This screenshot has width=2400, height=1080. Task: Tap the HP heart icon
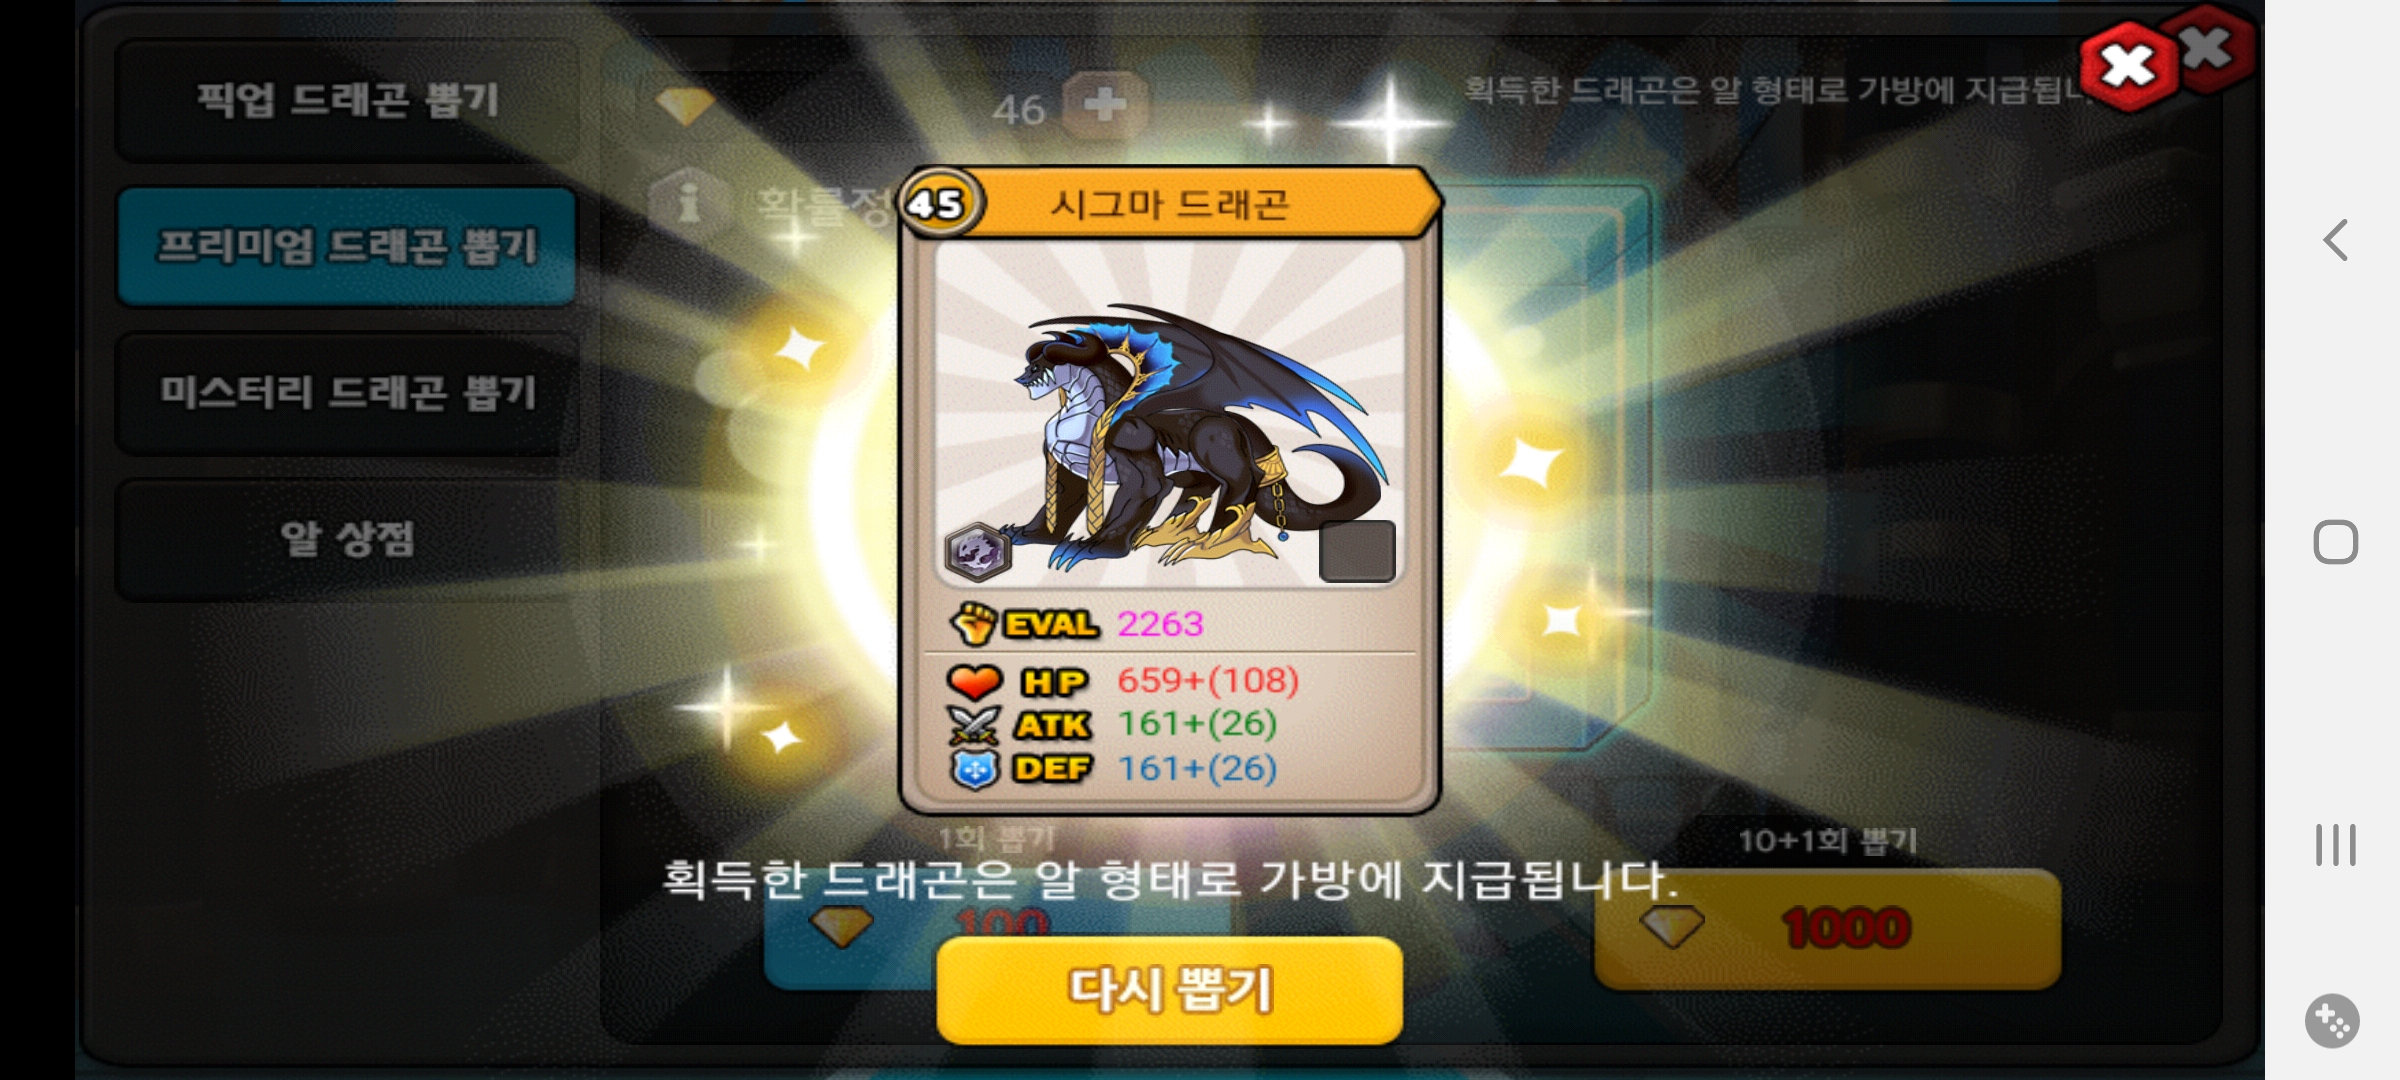coord(974,682)
